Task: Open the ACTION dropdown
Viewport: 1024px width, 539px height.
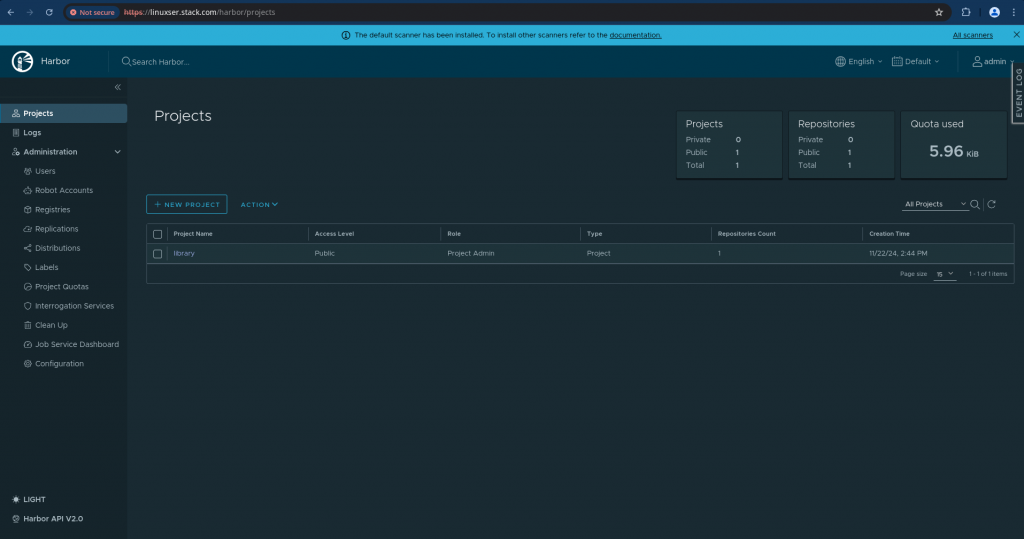Action: (x=259, y=204)
